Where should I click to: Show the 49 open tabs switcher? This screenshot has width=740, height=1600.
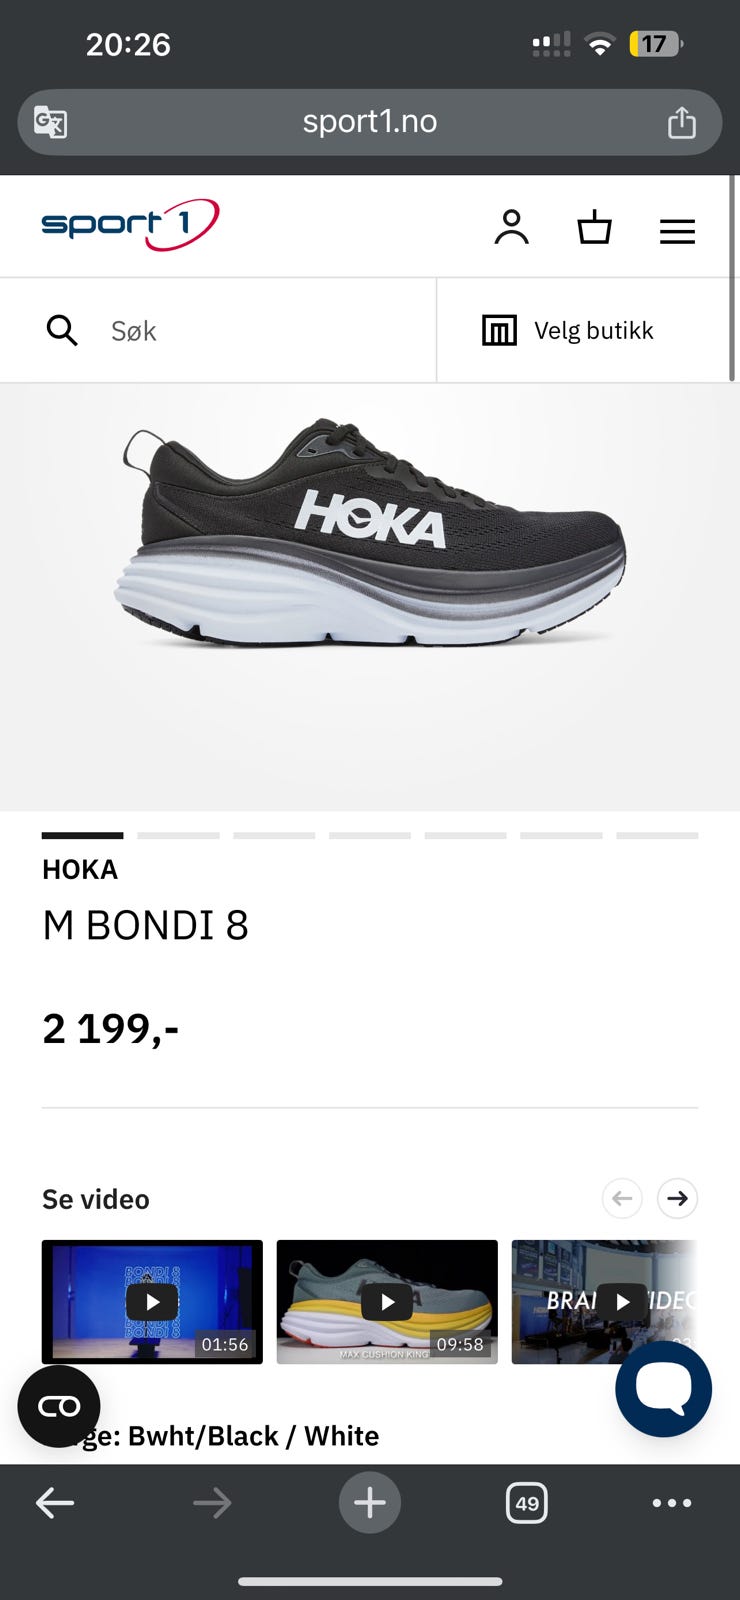527,1502
